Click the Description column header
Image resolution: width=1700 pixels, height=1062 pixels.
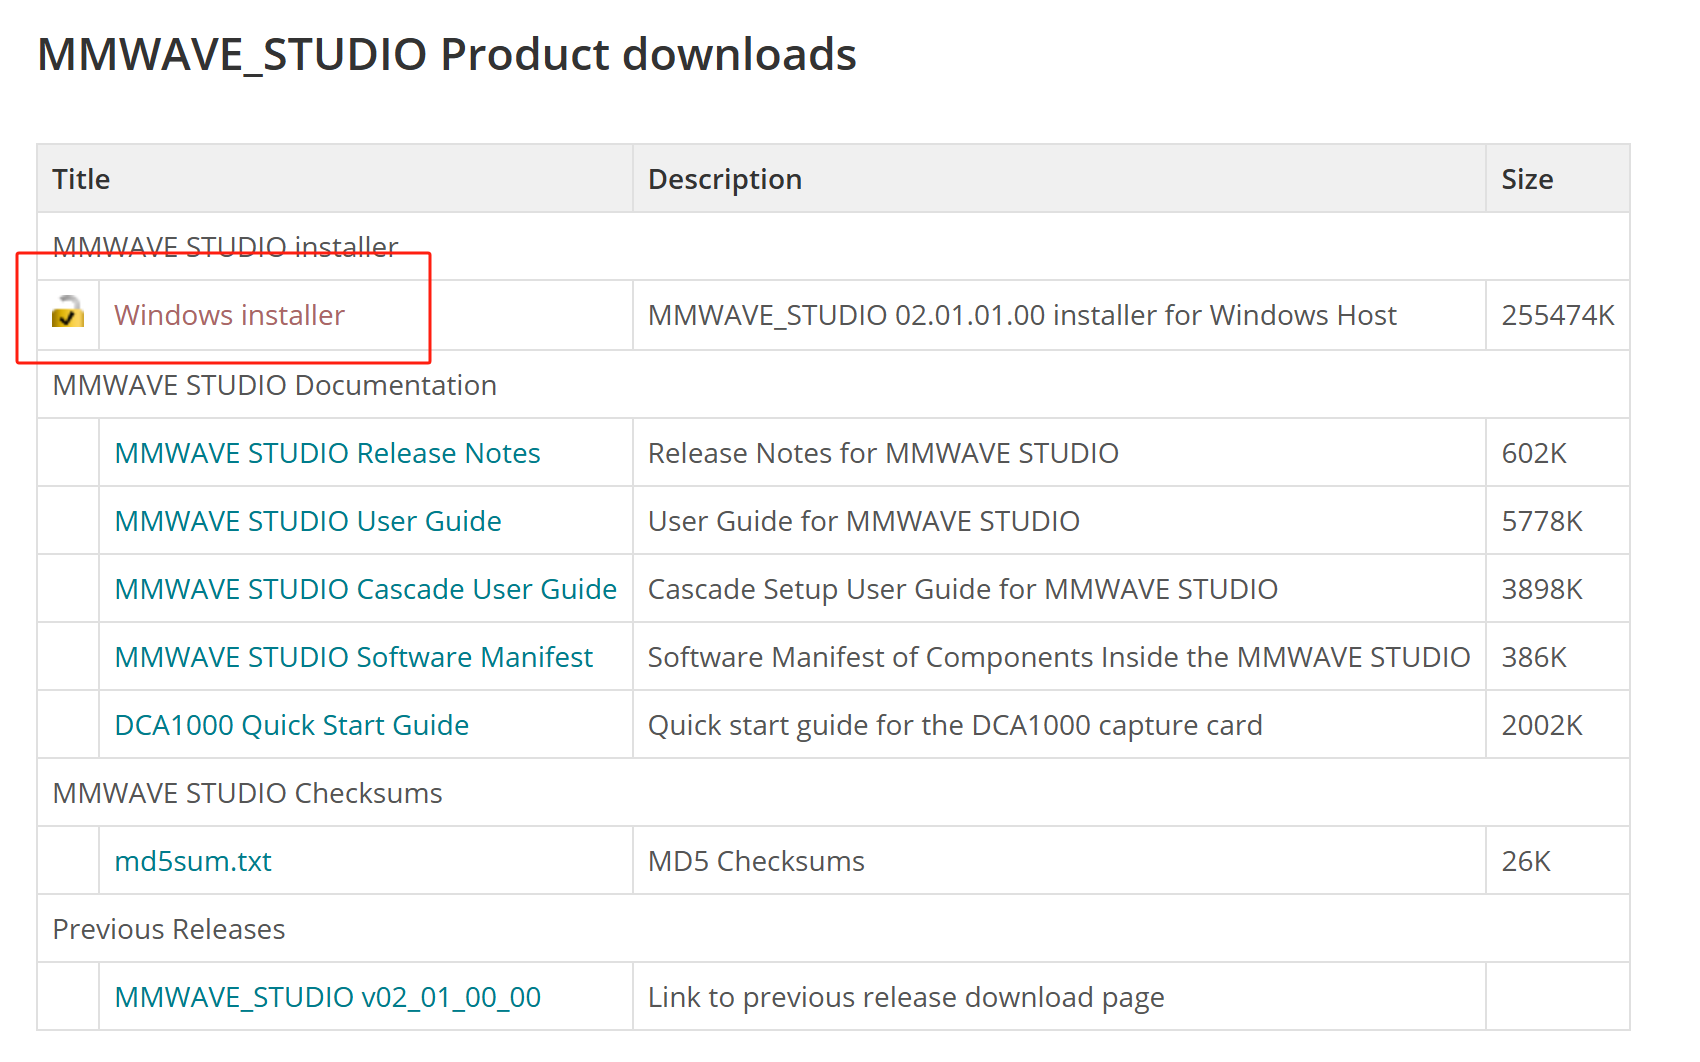point(725,179)
